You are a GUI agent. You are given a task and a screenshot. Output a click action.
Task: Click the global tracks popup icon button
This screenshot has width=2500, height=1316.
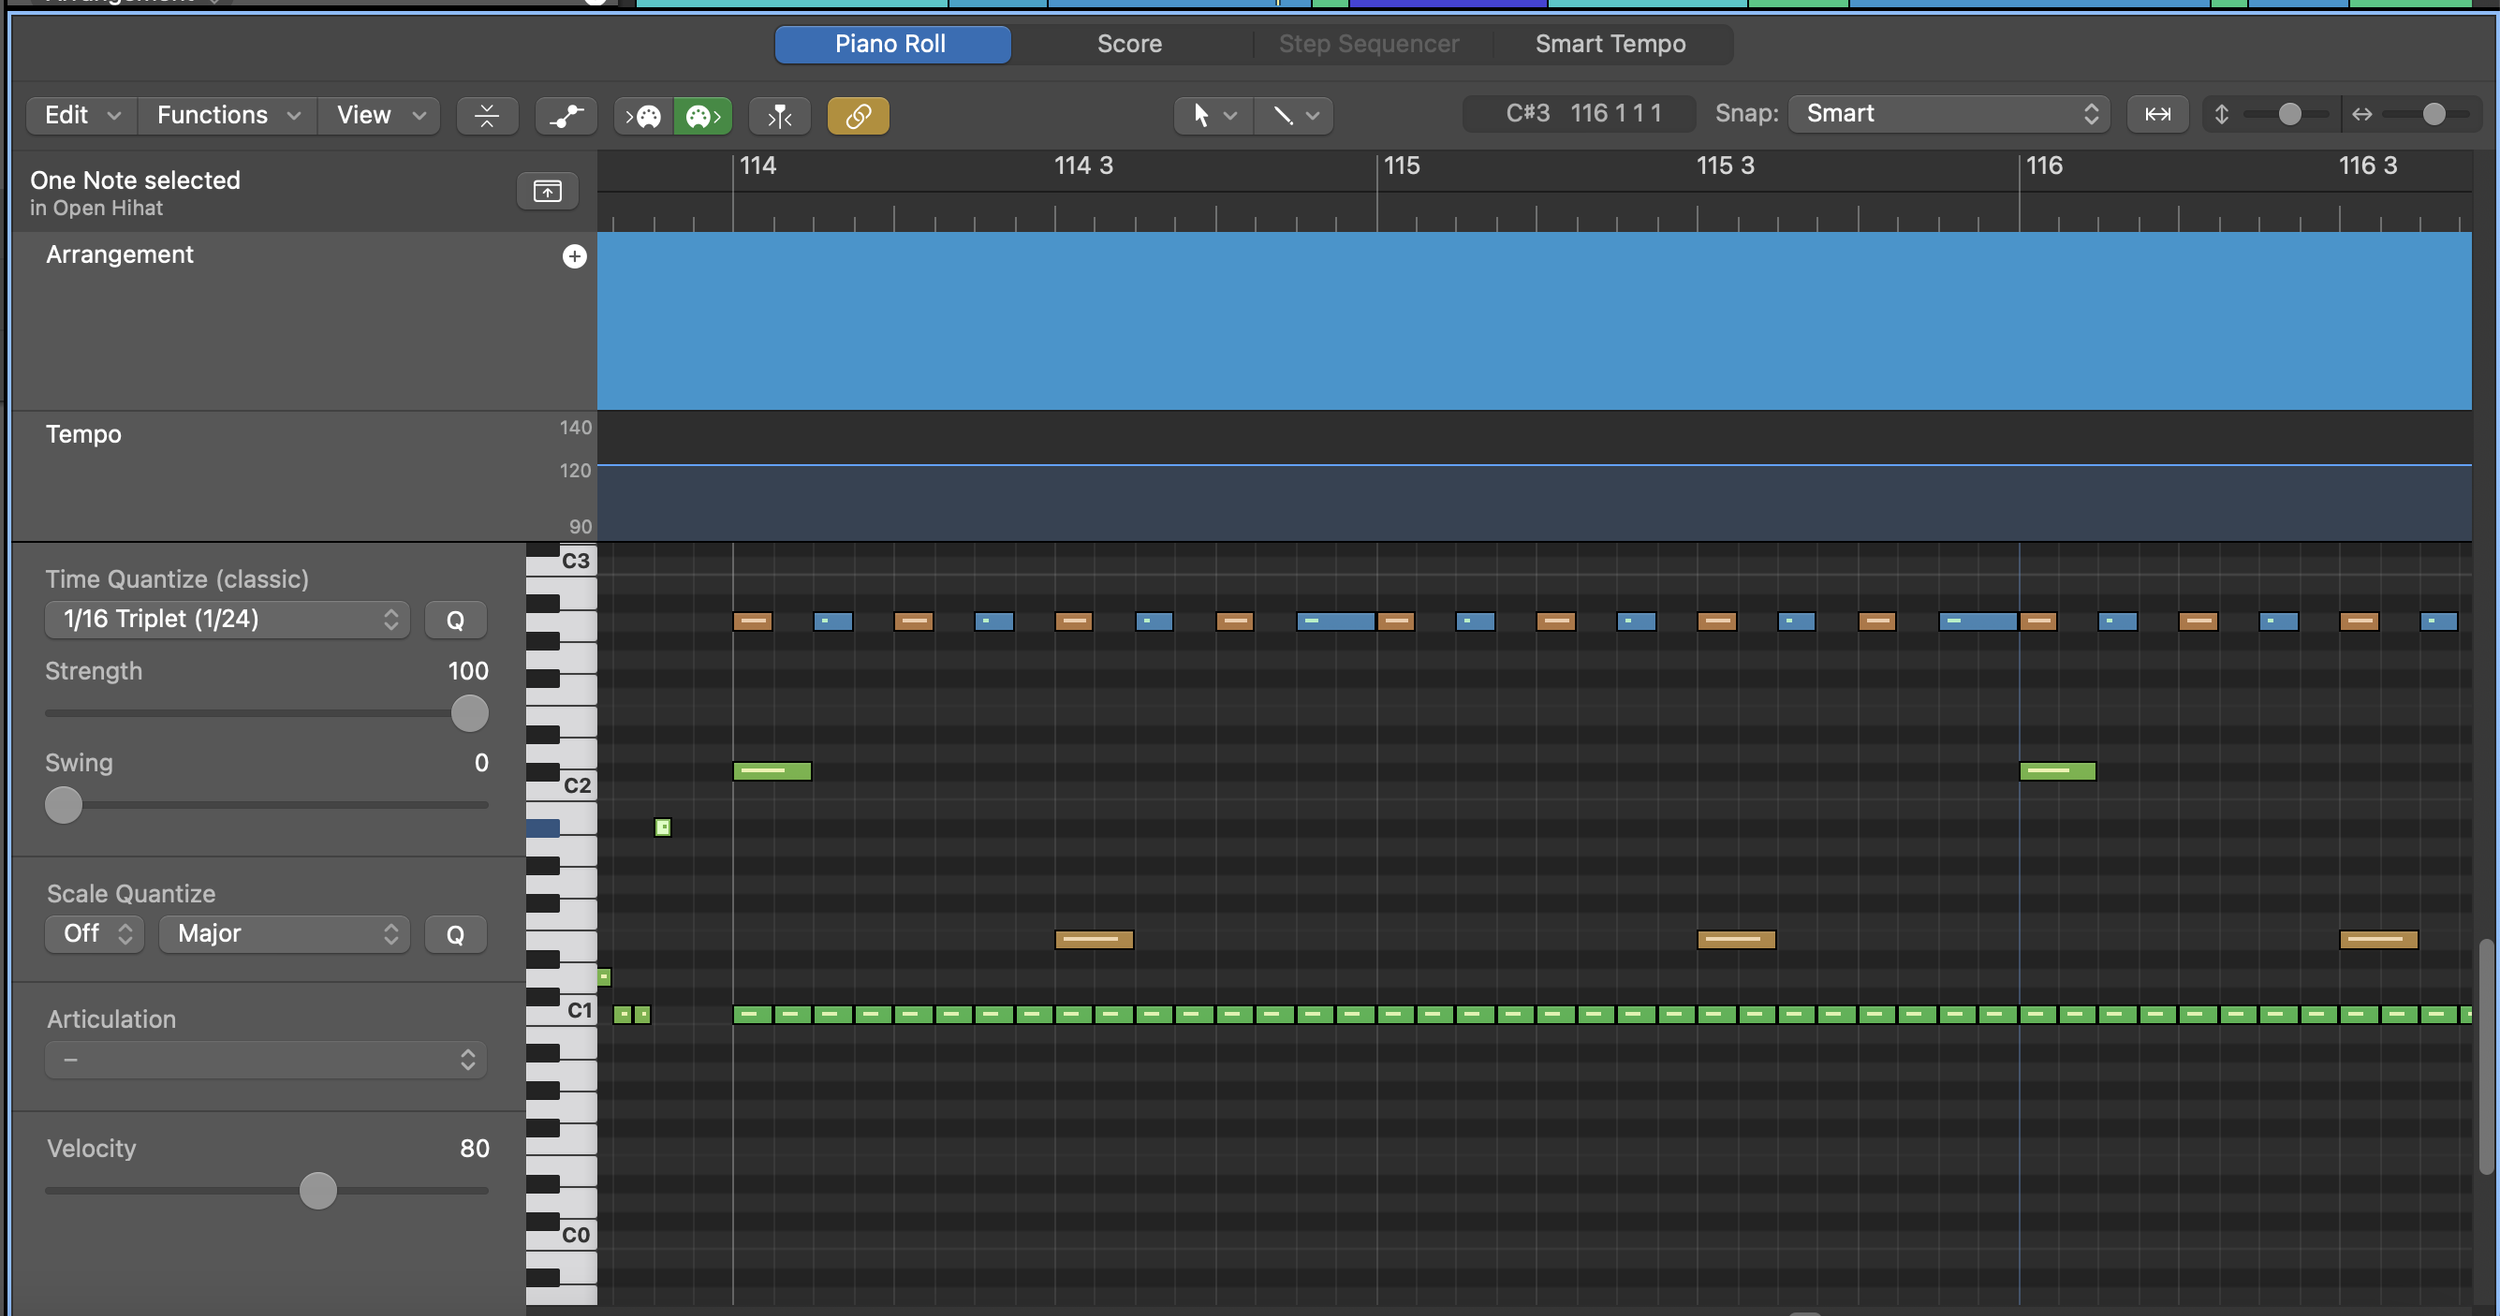click(547, 191)
